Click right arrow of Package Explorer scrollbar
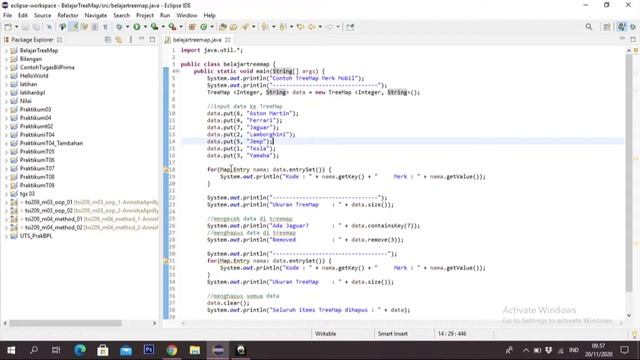 pyautogui.click(x=154, y=323)
